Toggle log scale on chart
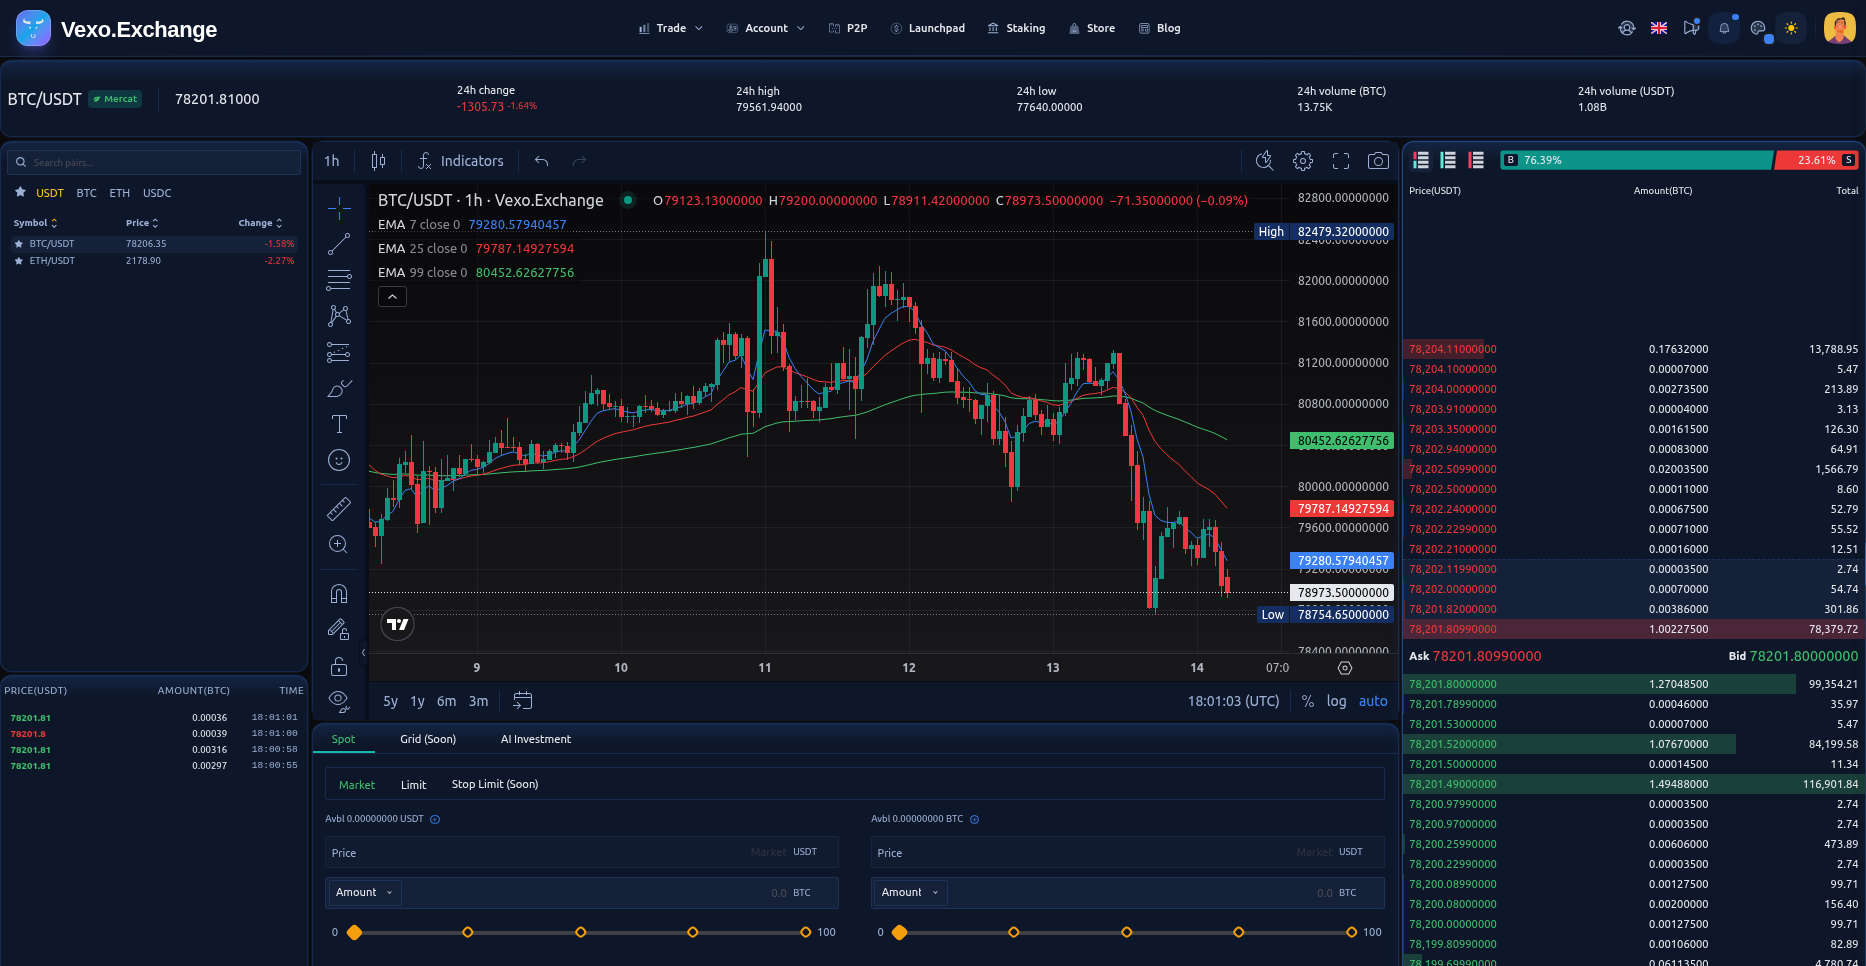Image resolution: width=1866 pixels, height=966 pixels. pos(1337,701)
